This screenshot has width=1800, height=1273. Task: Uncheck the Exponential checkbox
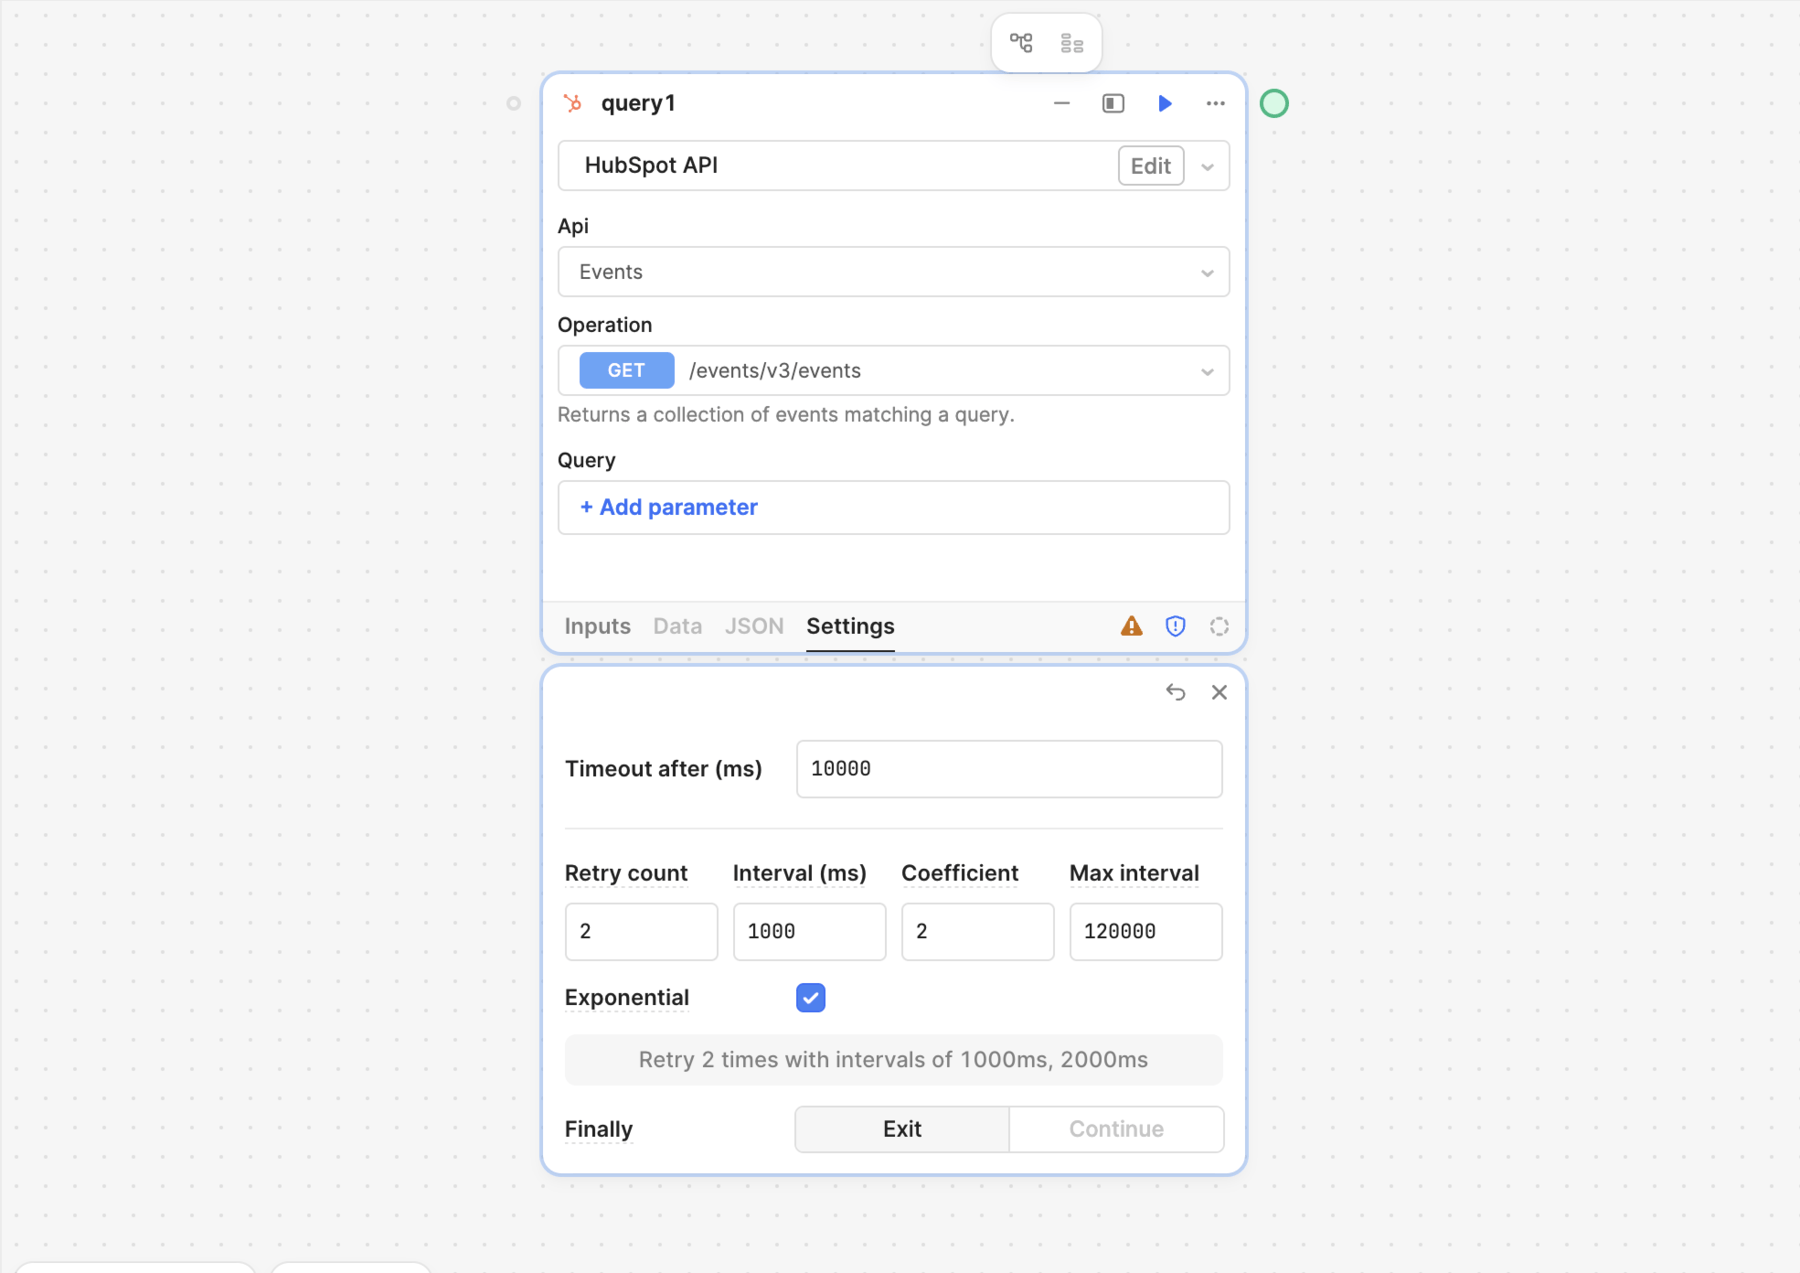click(810, 998)
